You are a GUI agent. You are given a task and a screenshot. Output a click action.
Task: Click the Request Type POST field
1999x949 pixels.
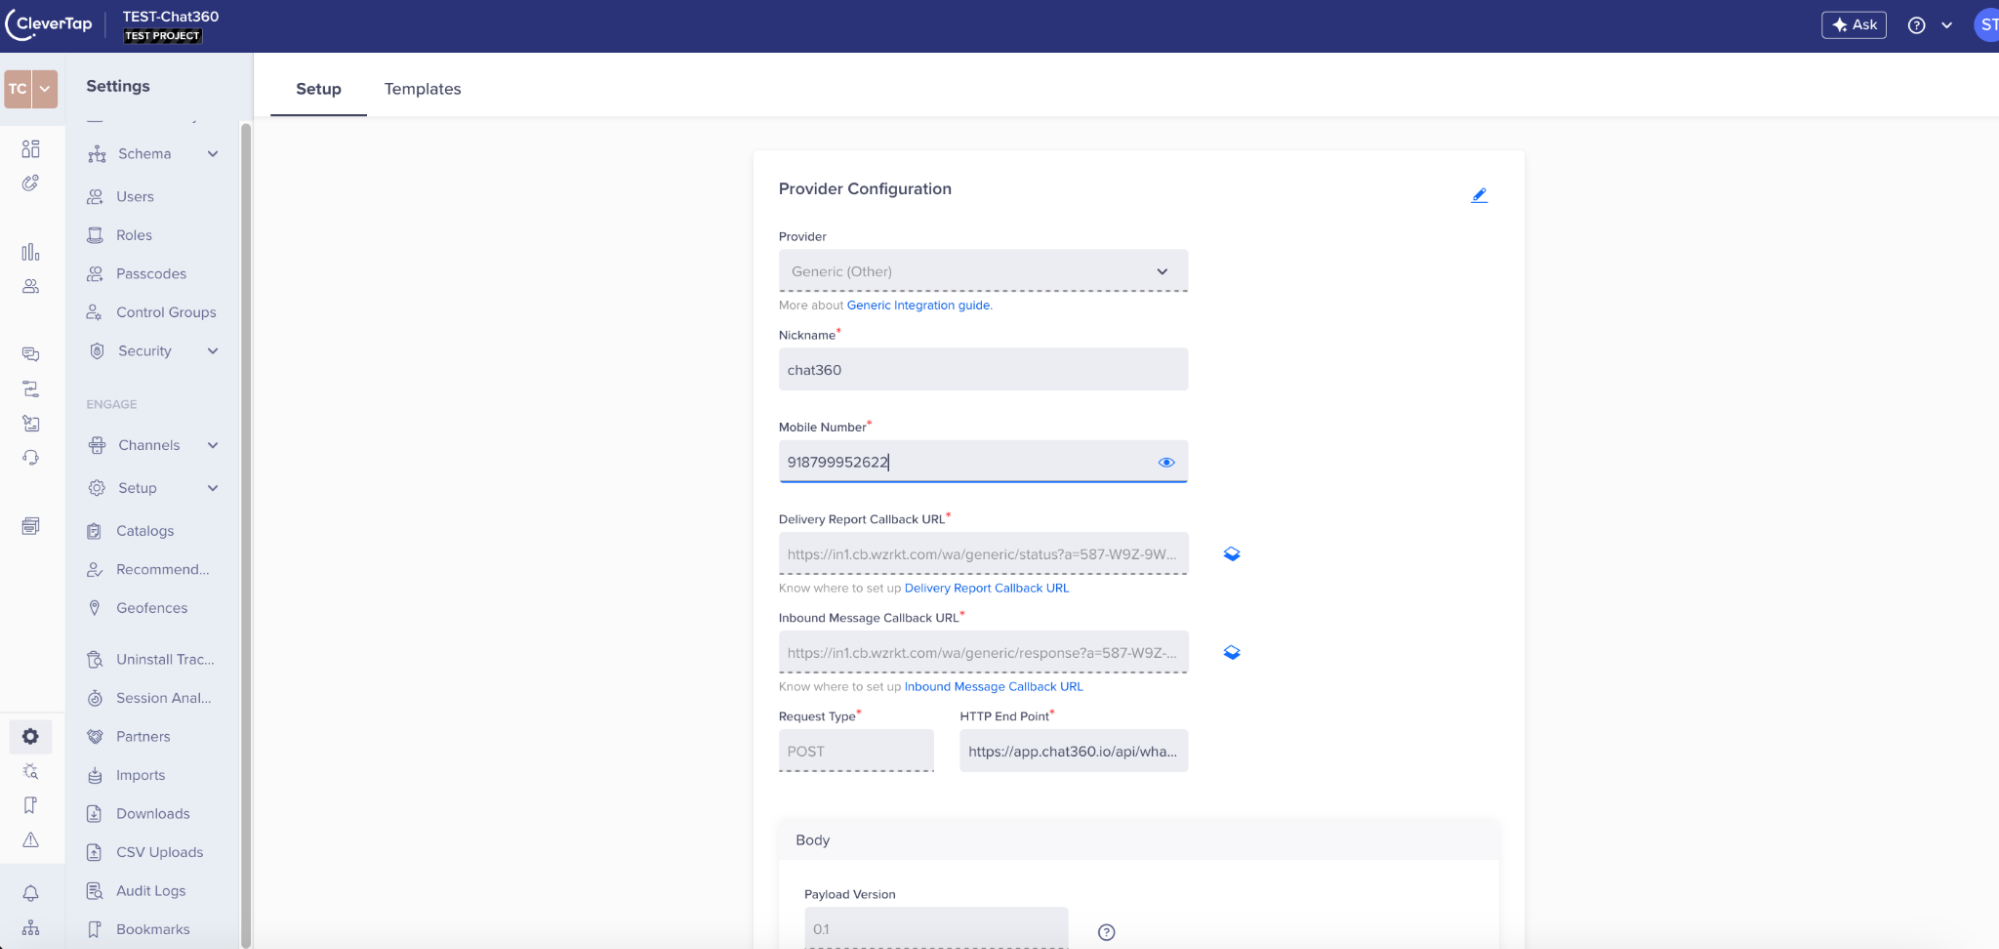[x=856, y=751]
